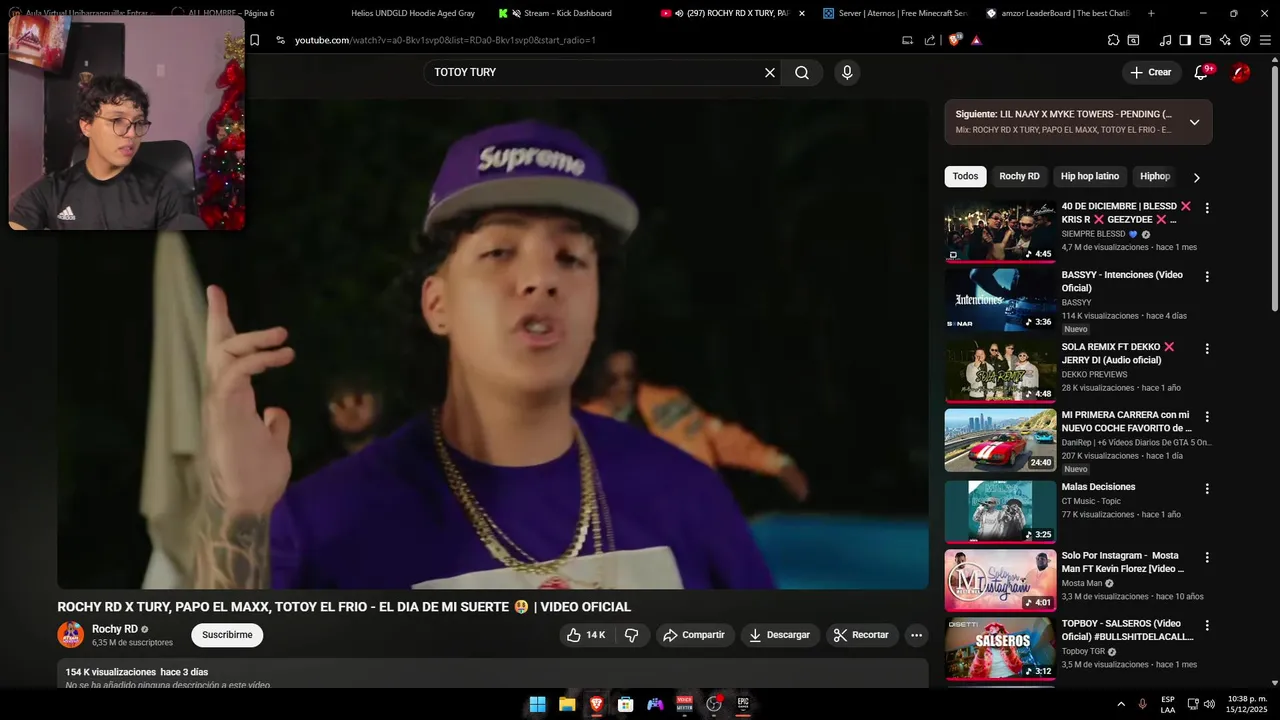Subscribe with the Suscribirme button

coord(227,635)
